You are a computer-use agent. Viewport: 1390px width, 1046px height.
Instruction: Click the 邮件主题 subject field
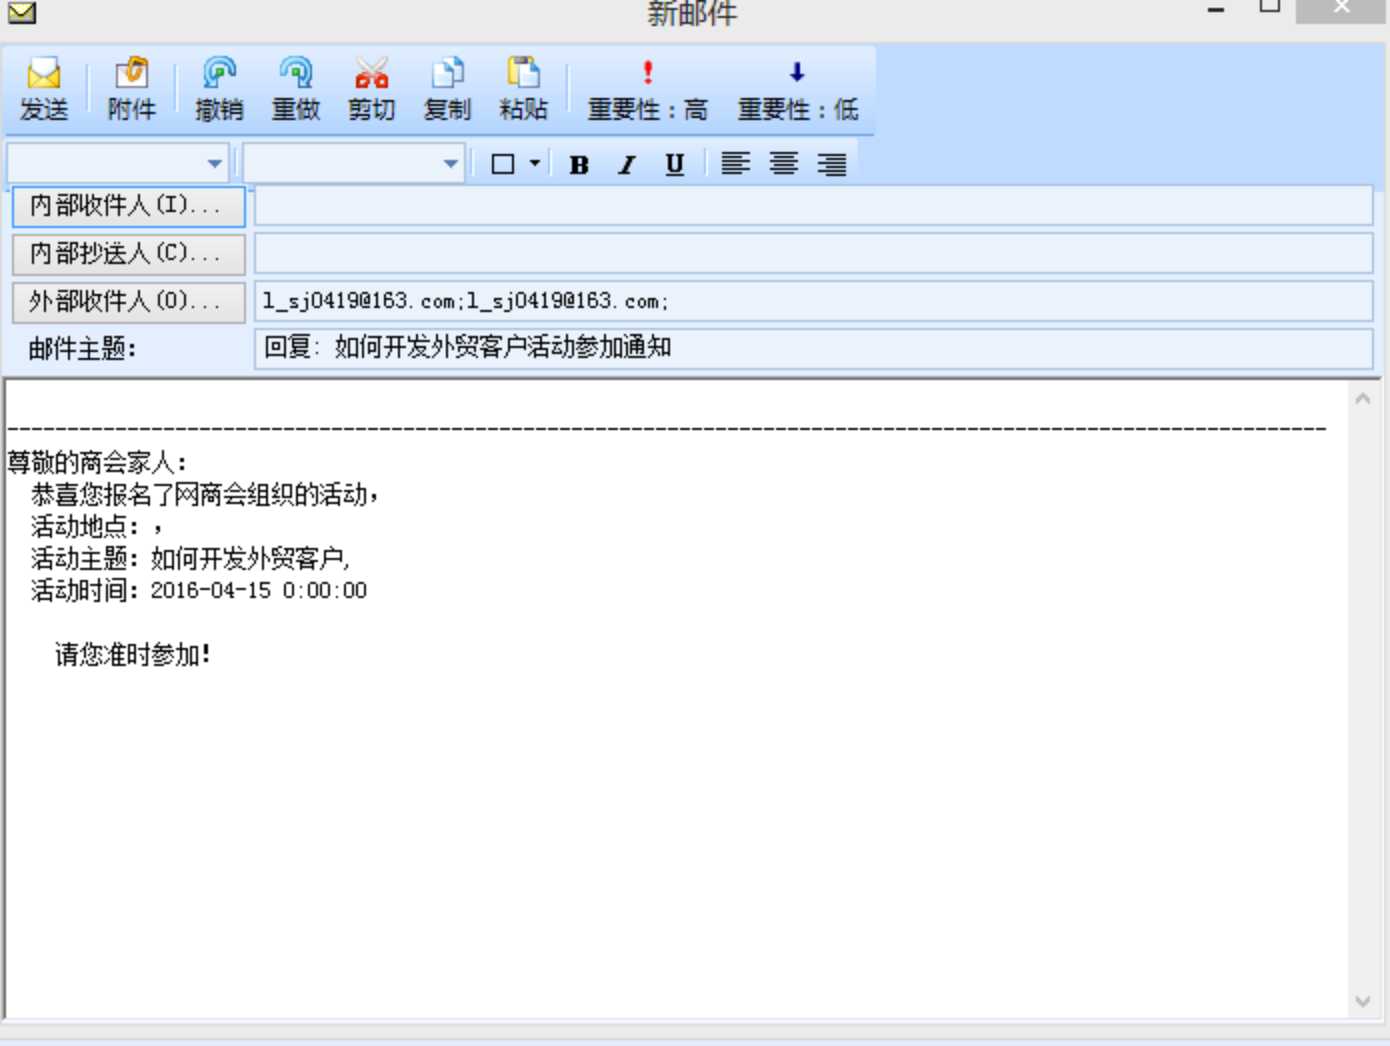[813, 349]
